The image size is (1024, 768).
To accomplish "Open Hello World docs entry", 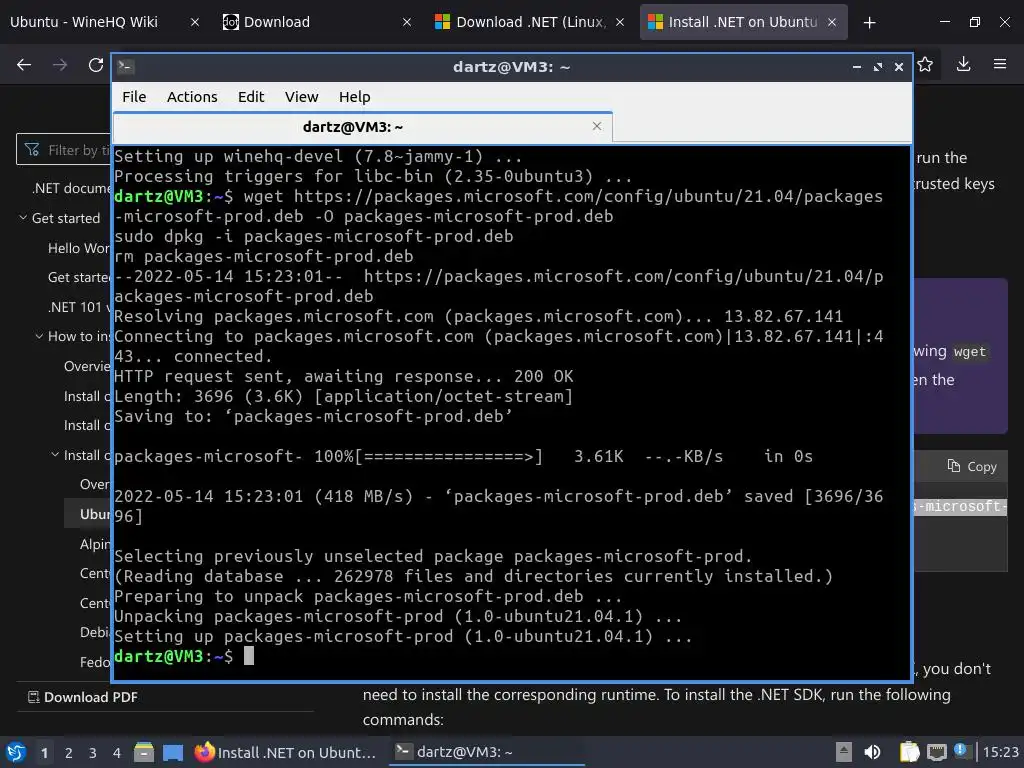I will coord(79,248).
